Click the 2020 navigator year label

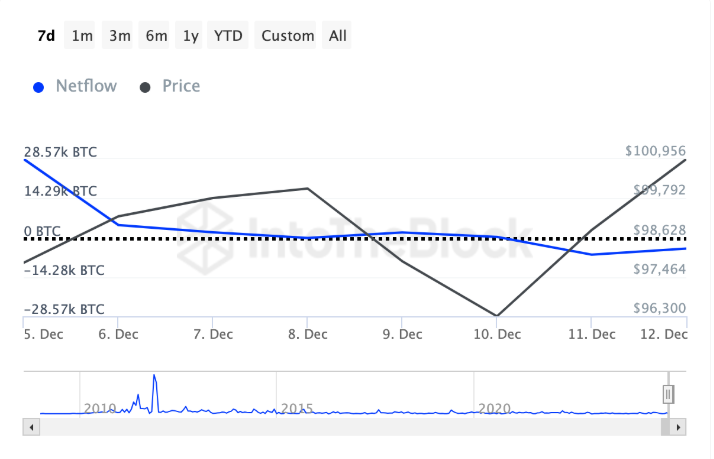[494, 408]
